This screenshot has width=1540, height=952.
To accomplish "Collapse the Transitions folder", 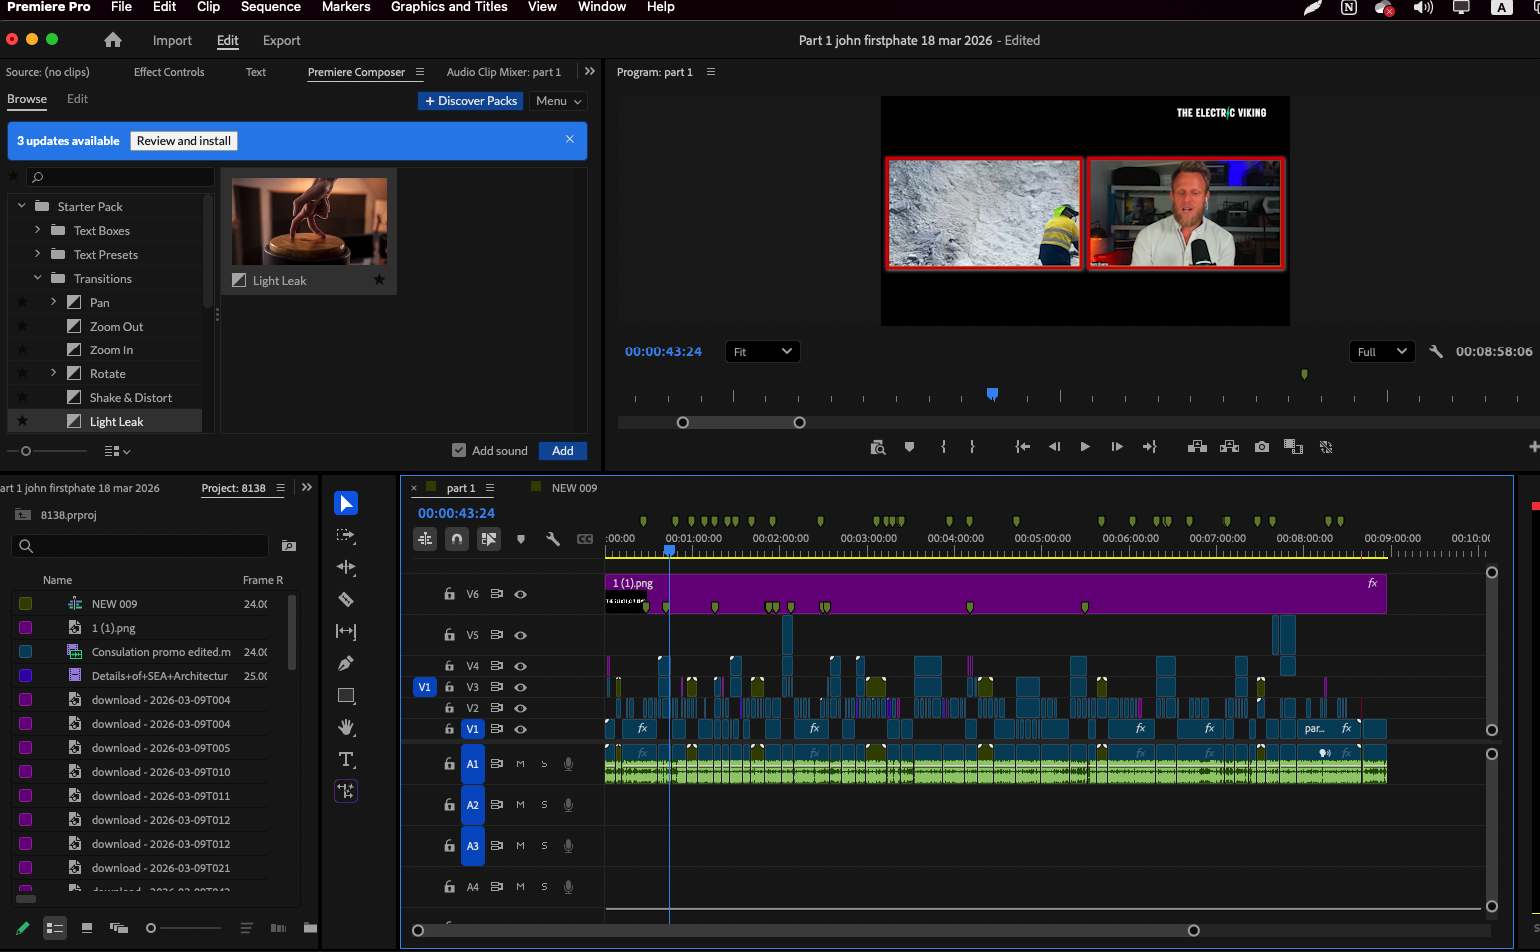I will pyautogui.click(x=37, y=278).
